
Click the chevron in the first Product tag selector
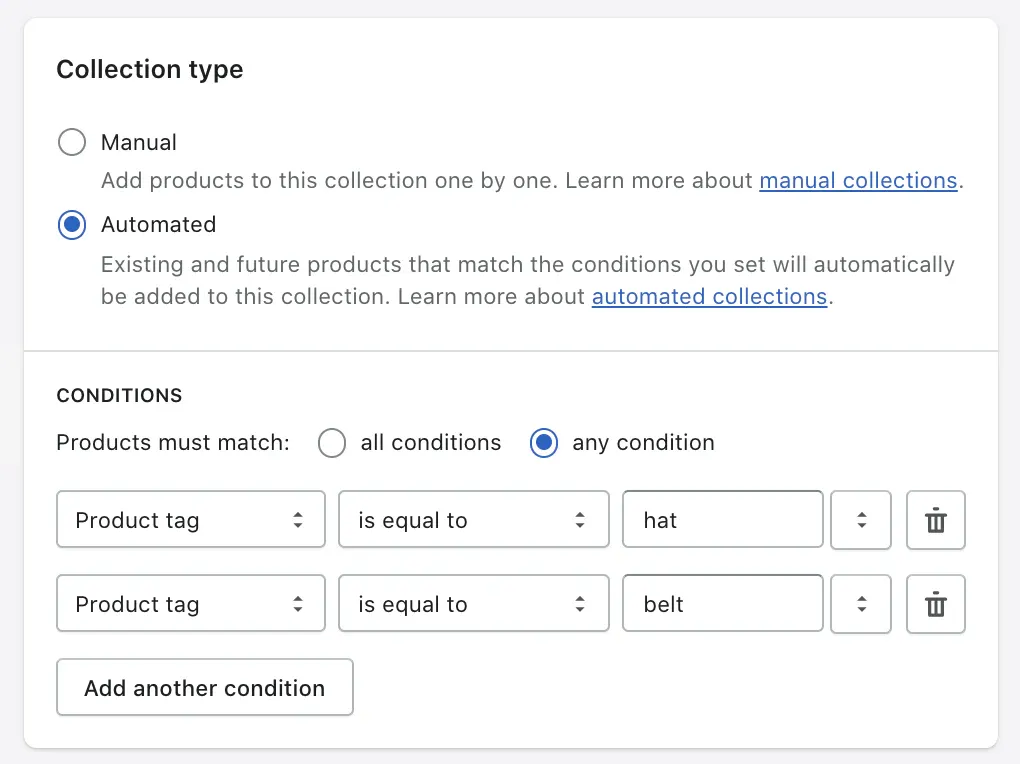click(x=298, y=519)
